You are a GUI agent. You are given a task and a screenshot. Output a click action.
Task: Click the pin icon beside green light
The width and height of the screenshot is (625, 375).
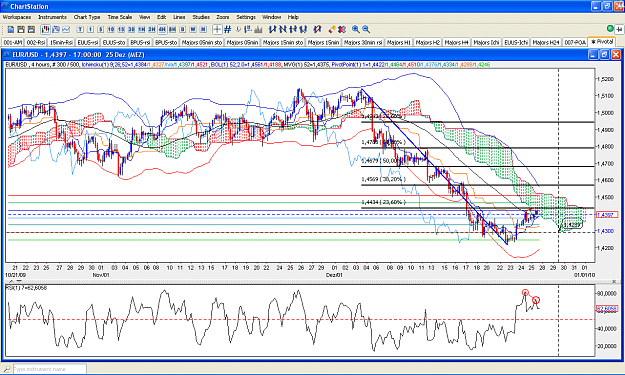(619, 29)
